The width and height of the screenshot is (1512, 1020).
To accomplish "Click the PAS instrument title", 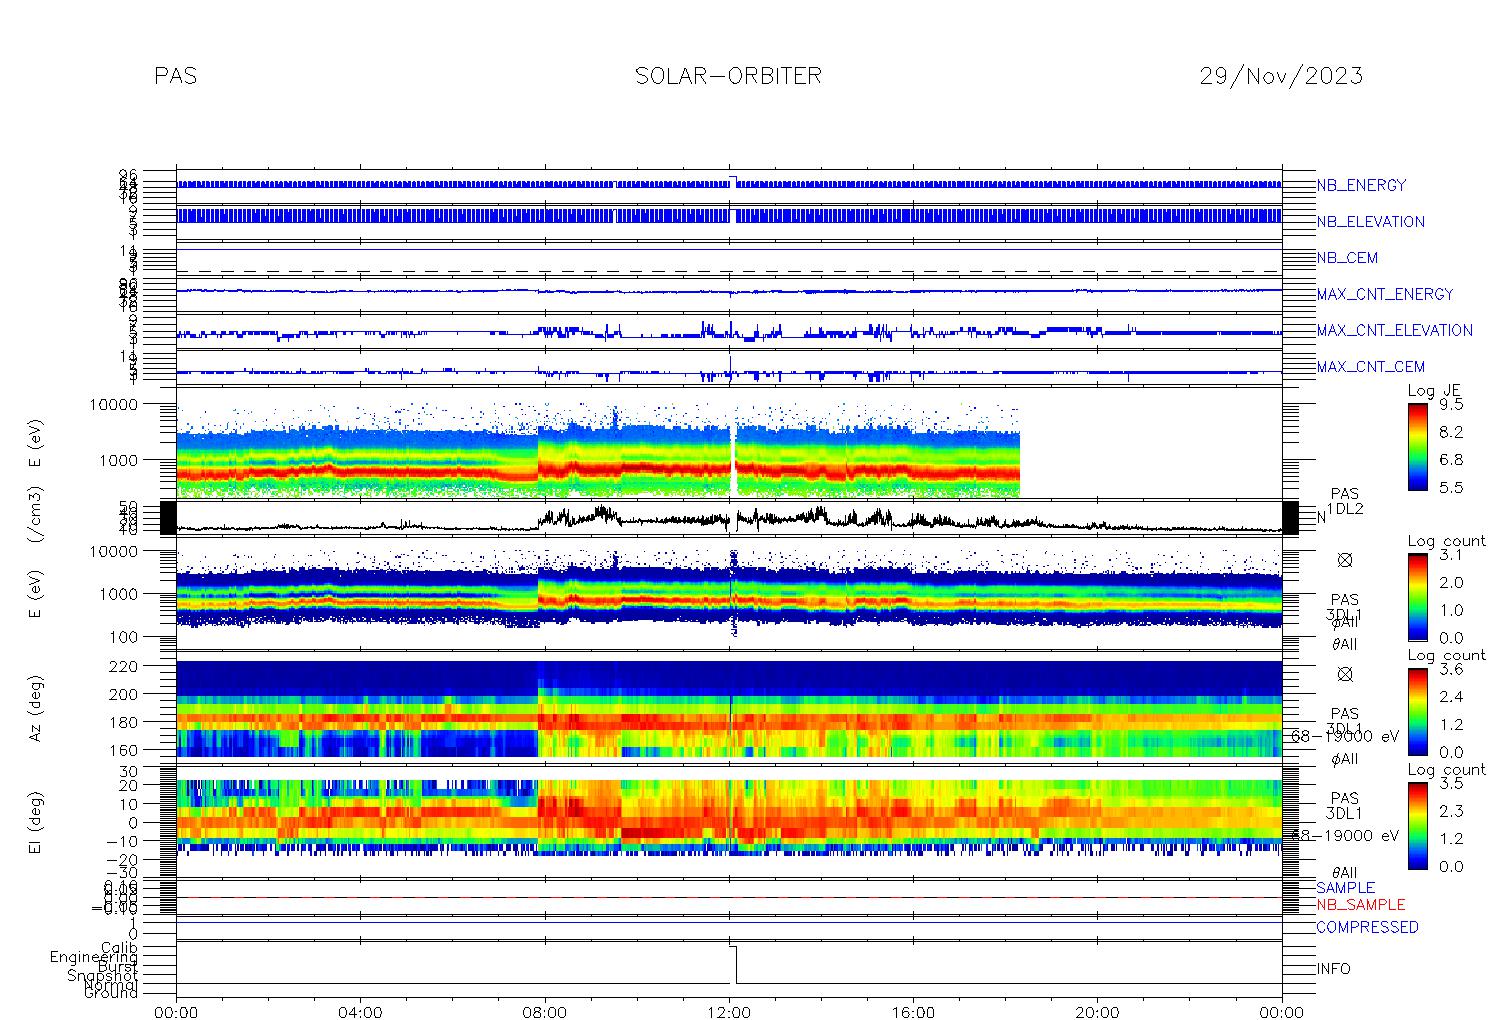I will [x=176, y=76].
